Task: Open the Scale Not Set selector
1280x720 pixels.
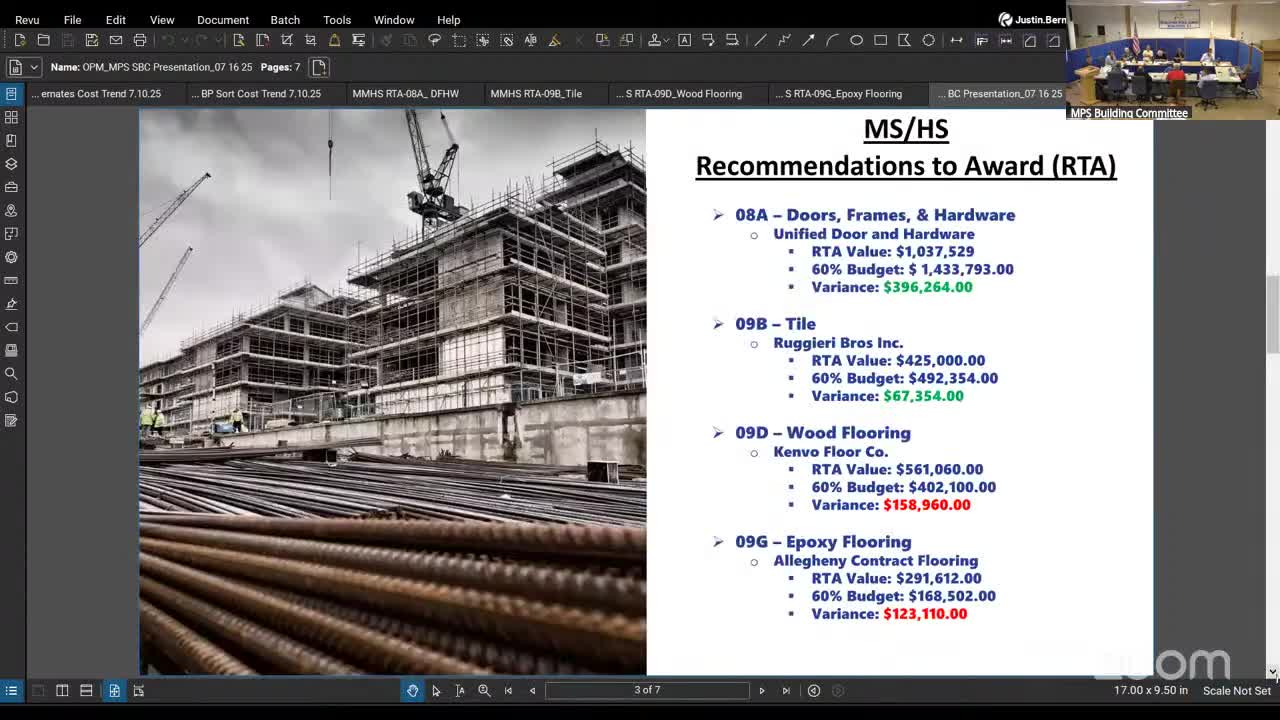Action: click(x=1236, y=690)
